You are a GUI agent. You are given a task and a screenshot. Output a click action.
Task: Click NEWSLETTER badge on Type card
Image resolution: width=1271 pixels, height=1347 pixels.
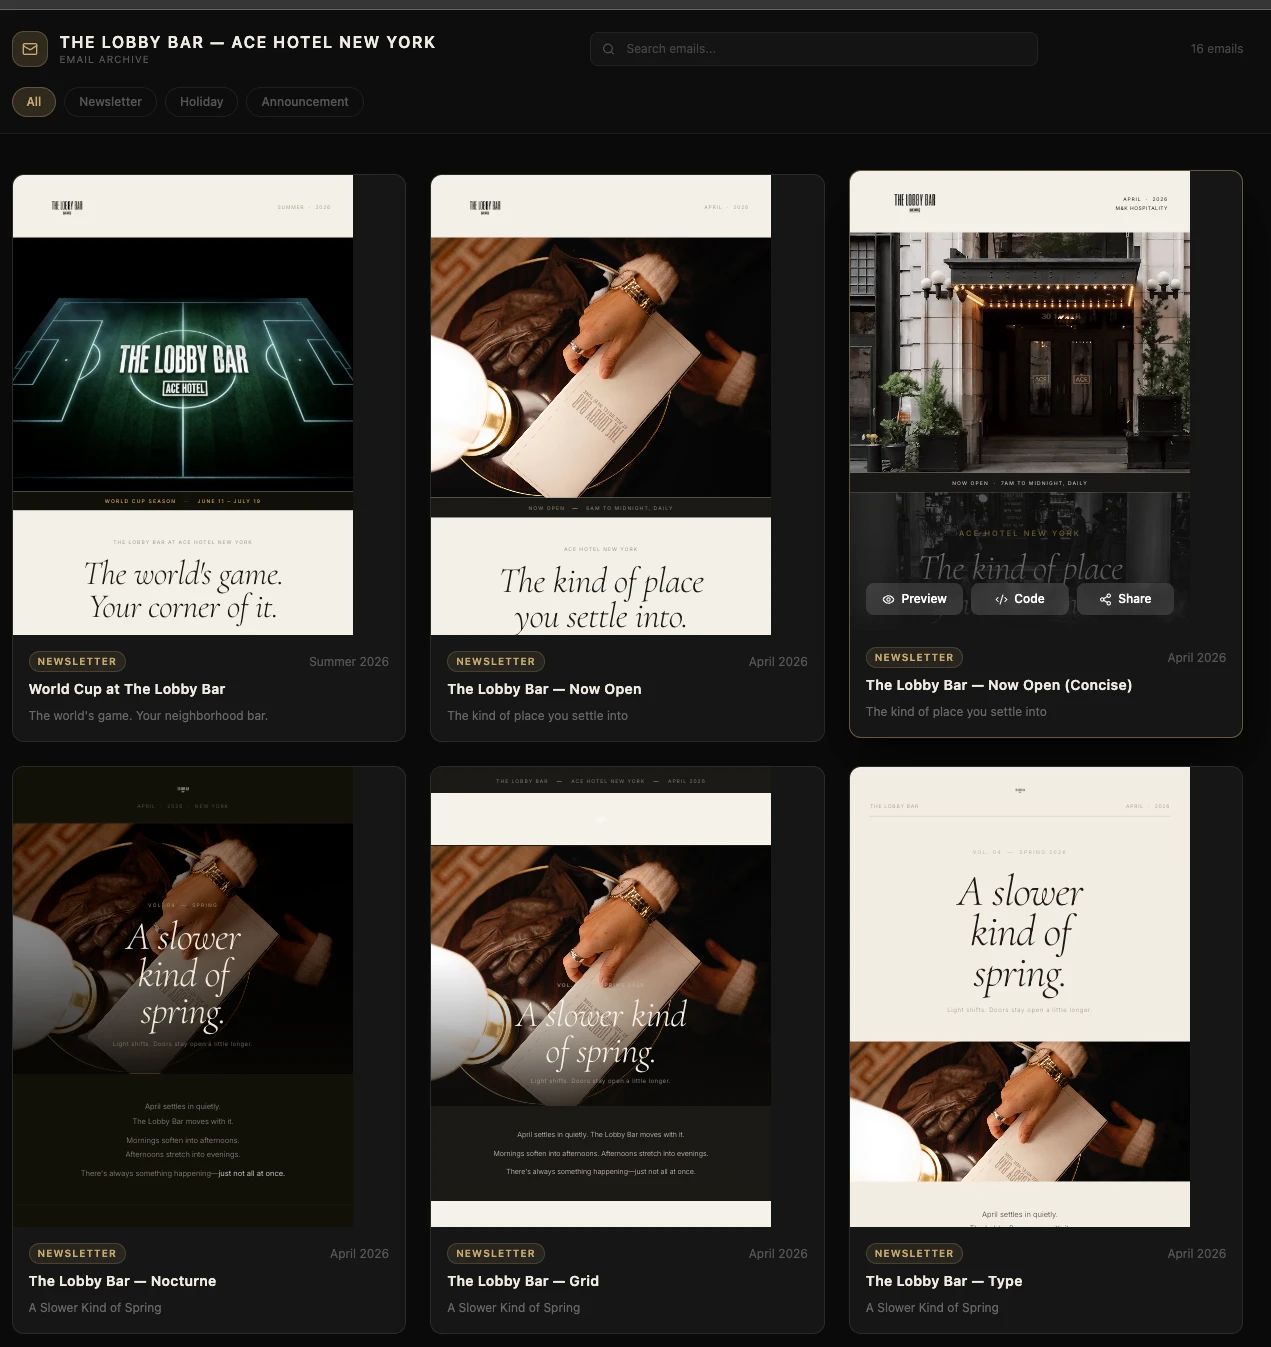pos(914,1253)
